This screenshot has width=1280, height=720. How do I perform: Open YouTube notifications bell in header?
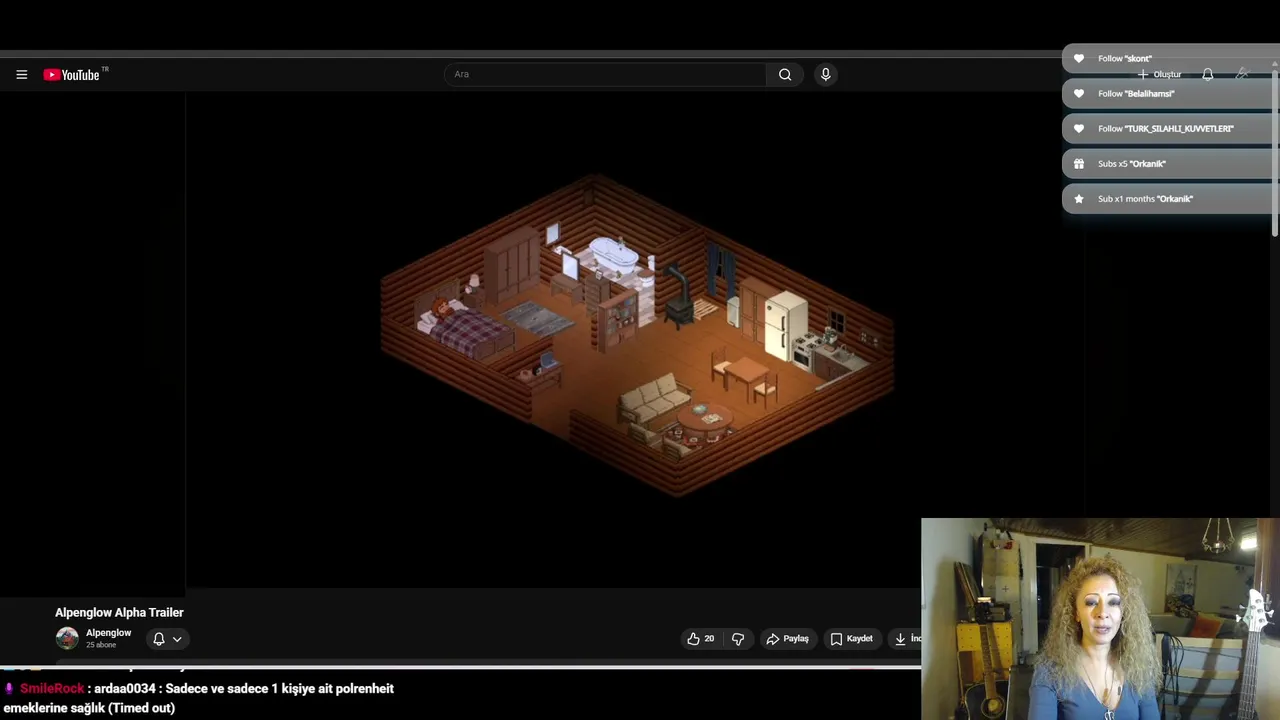tap(1208, 75)
